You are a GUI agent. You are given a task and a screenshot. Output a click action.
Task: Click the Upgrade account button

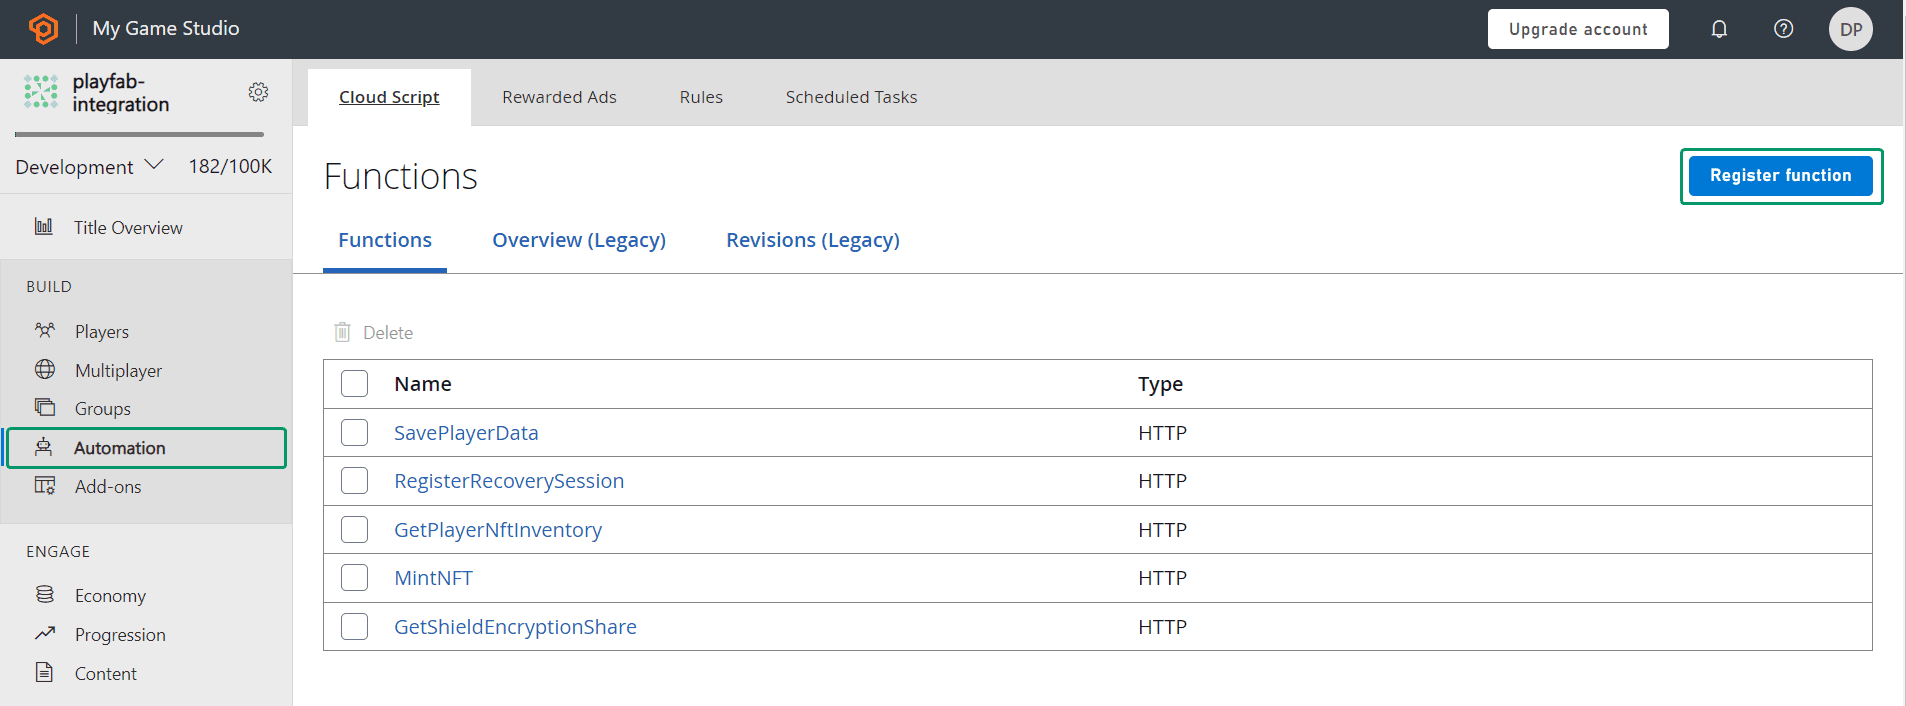click(x=1578, y=29)
